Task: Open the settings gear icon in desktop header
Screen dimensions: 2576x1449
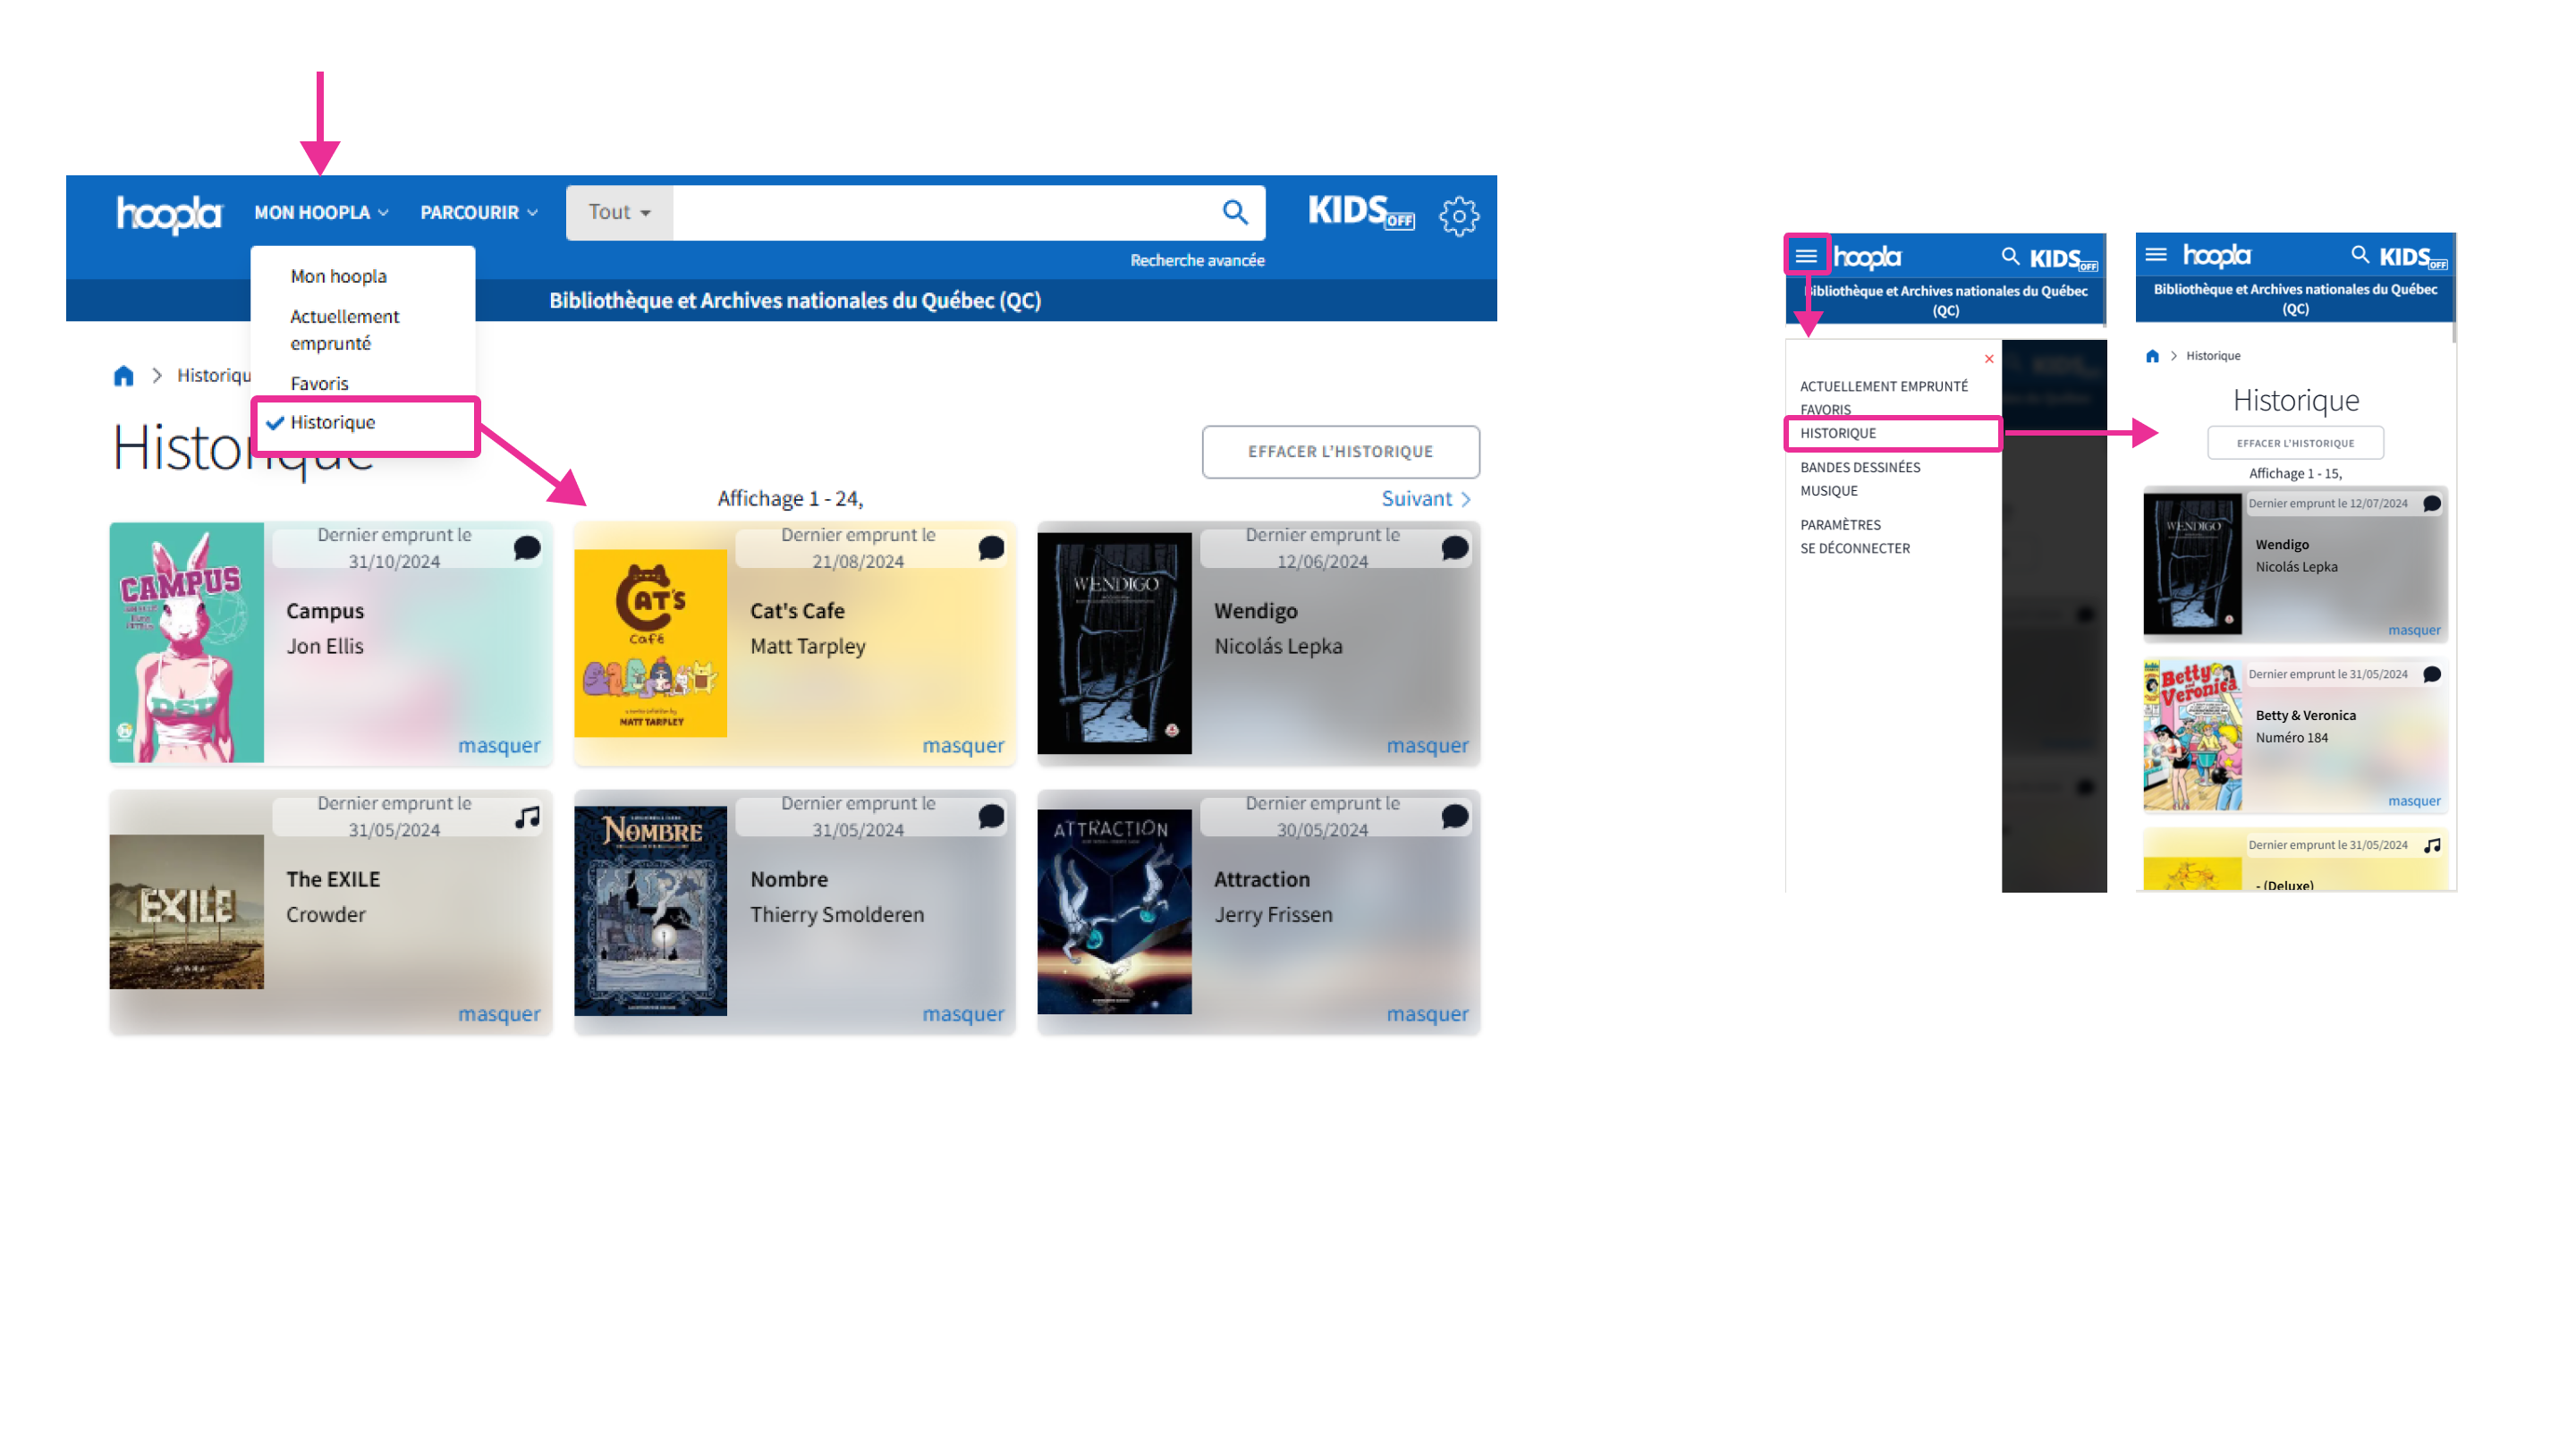Action: pyautogui.click(x=1459, y=215)
